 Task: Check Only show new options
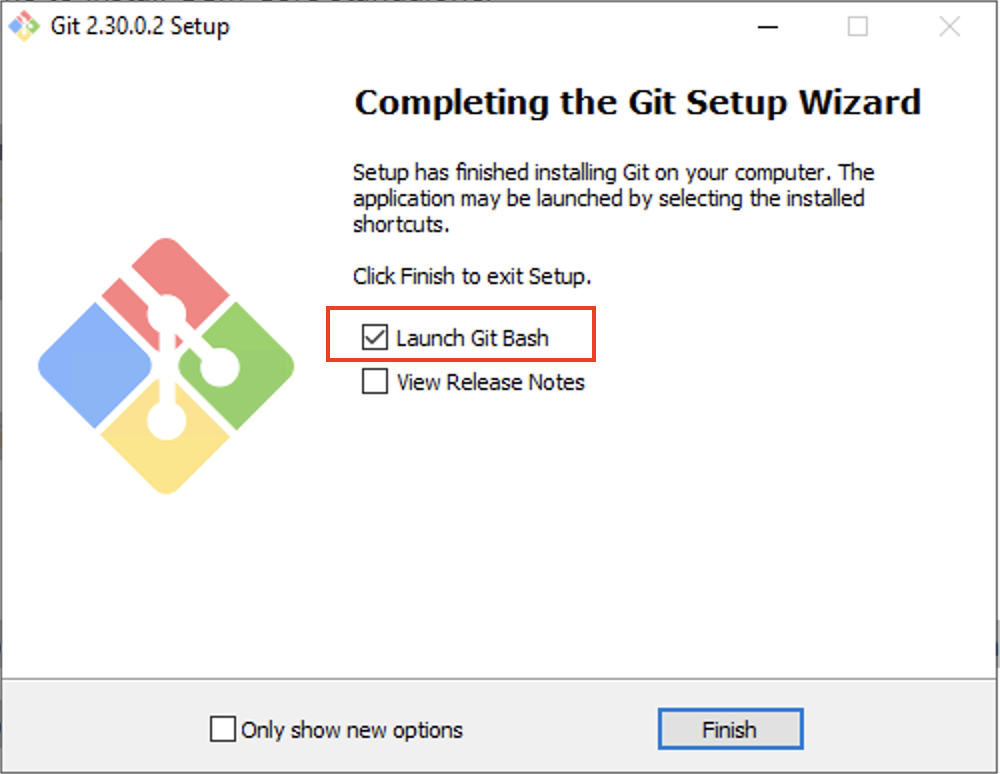coord(222,729)
